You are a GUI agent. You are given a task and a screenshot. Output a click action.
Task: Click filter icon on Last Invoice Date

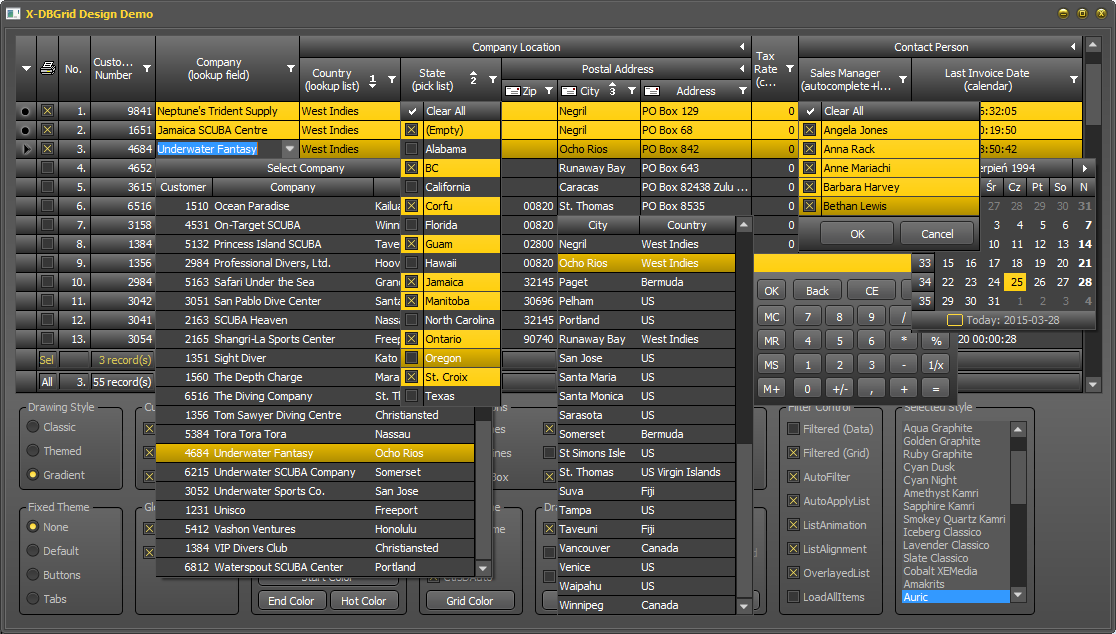pyautogui.click(x=1074, y=79)
